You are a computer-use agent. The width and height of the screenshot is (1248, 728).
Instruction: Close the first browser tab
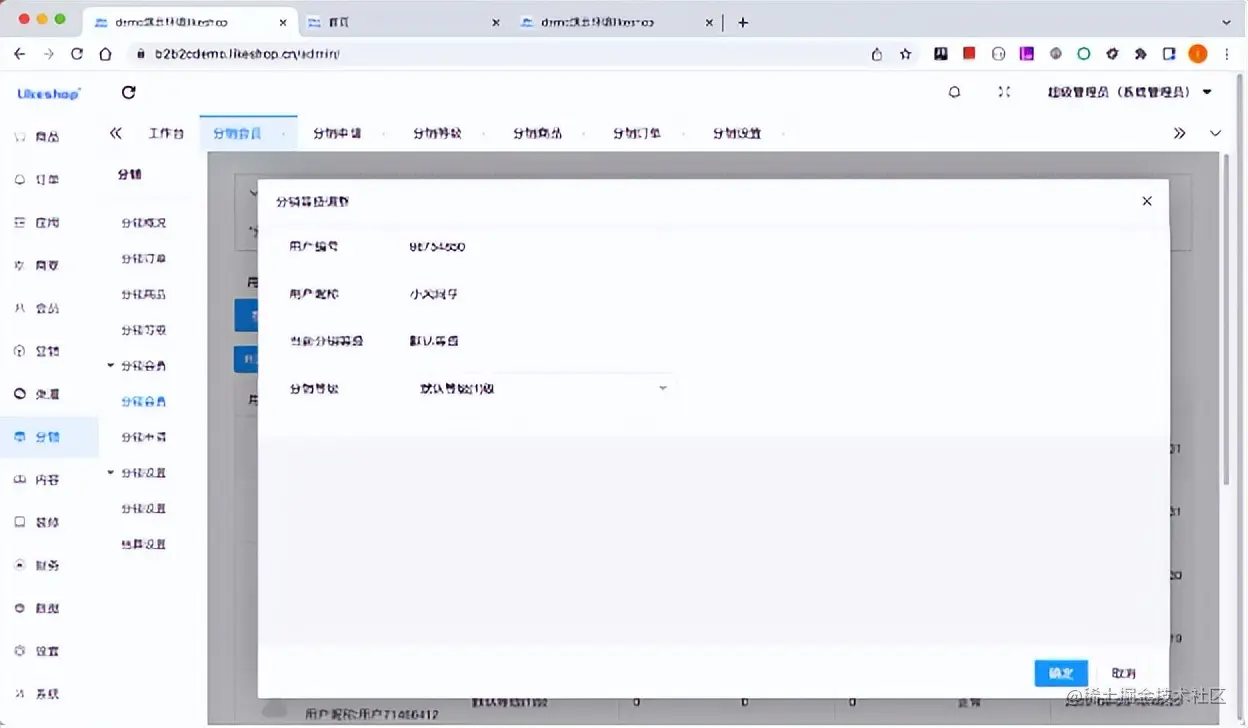(x=283, y=22)
